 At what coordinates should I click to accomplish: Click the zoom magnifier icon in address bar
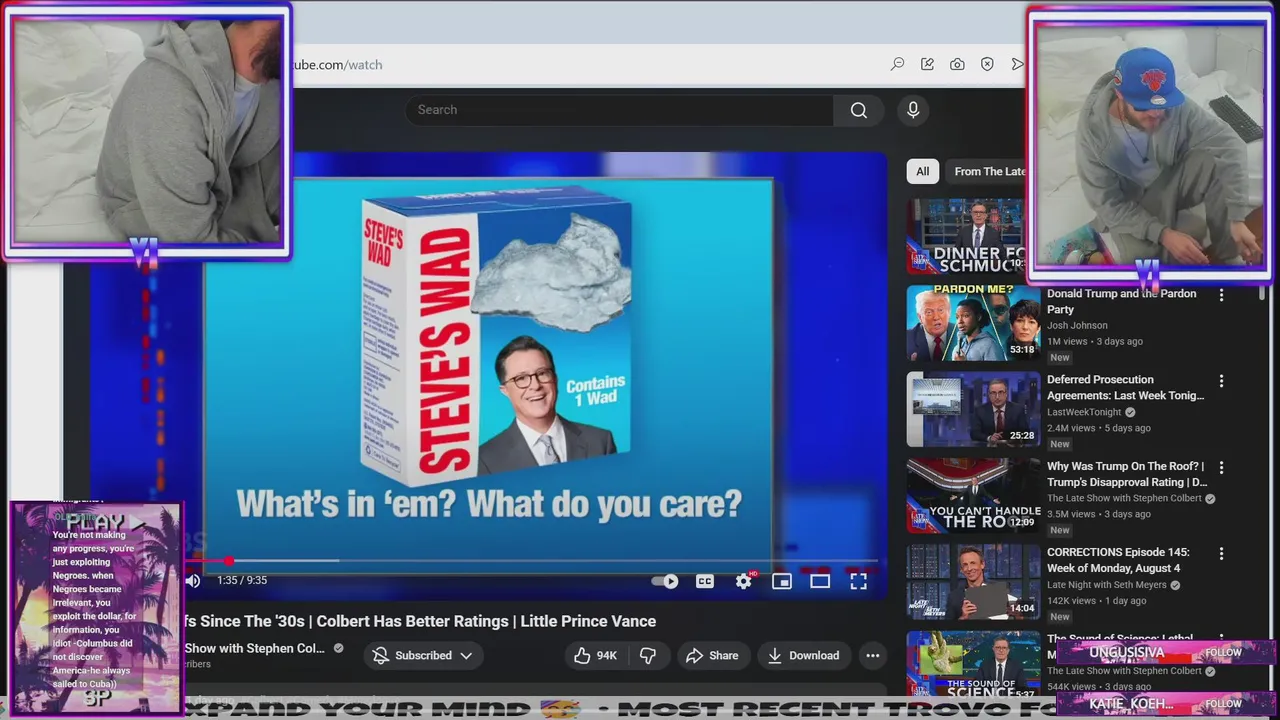tap(897, 64)
